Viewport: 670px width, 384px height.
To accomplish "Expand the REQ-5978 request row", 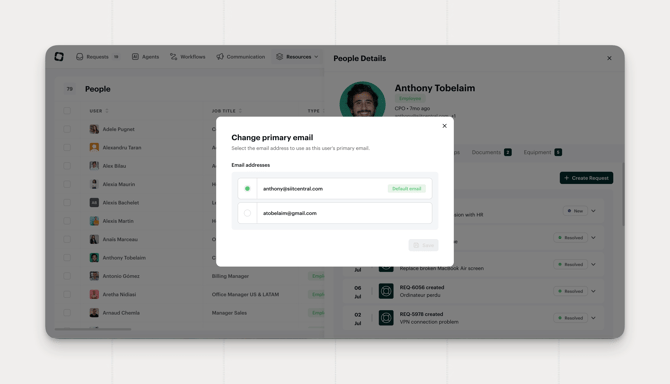I will (x=594, y=318).
